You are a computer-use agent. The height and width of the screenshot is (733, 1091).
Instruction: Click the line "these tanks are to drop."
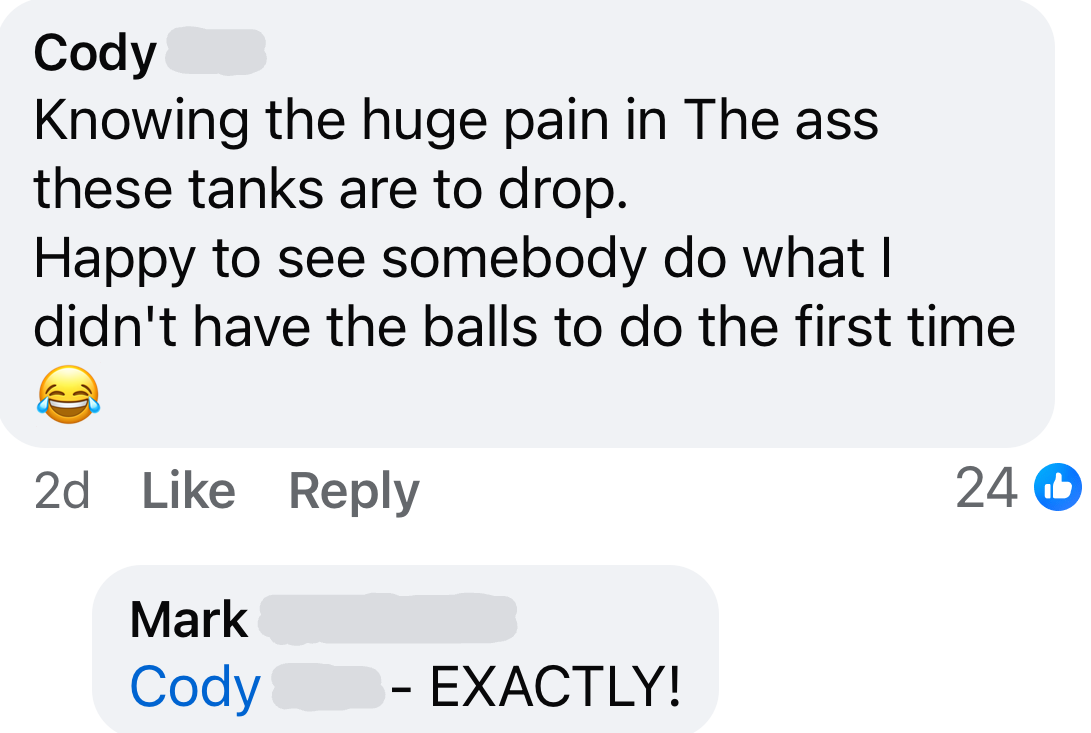[x=331, y=189]
